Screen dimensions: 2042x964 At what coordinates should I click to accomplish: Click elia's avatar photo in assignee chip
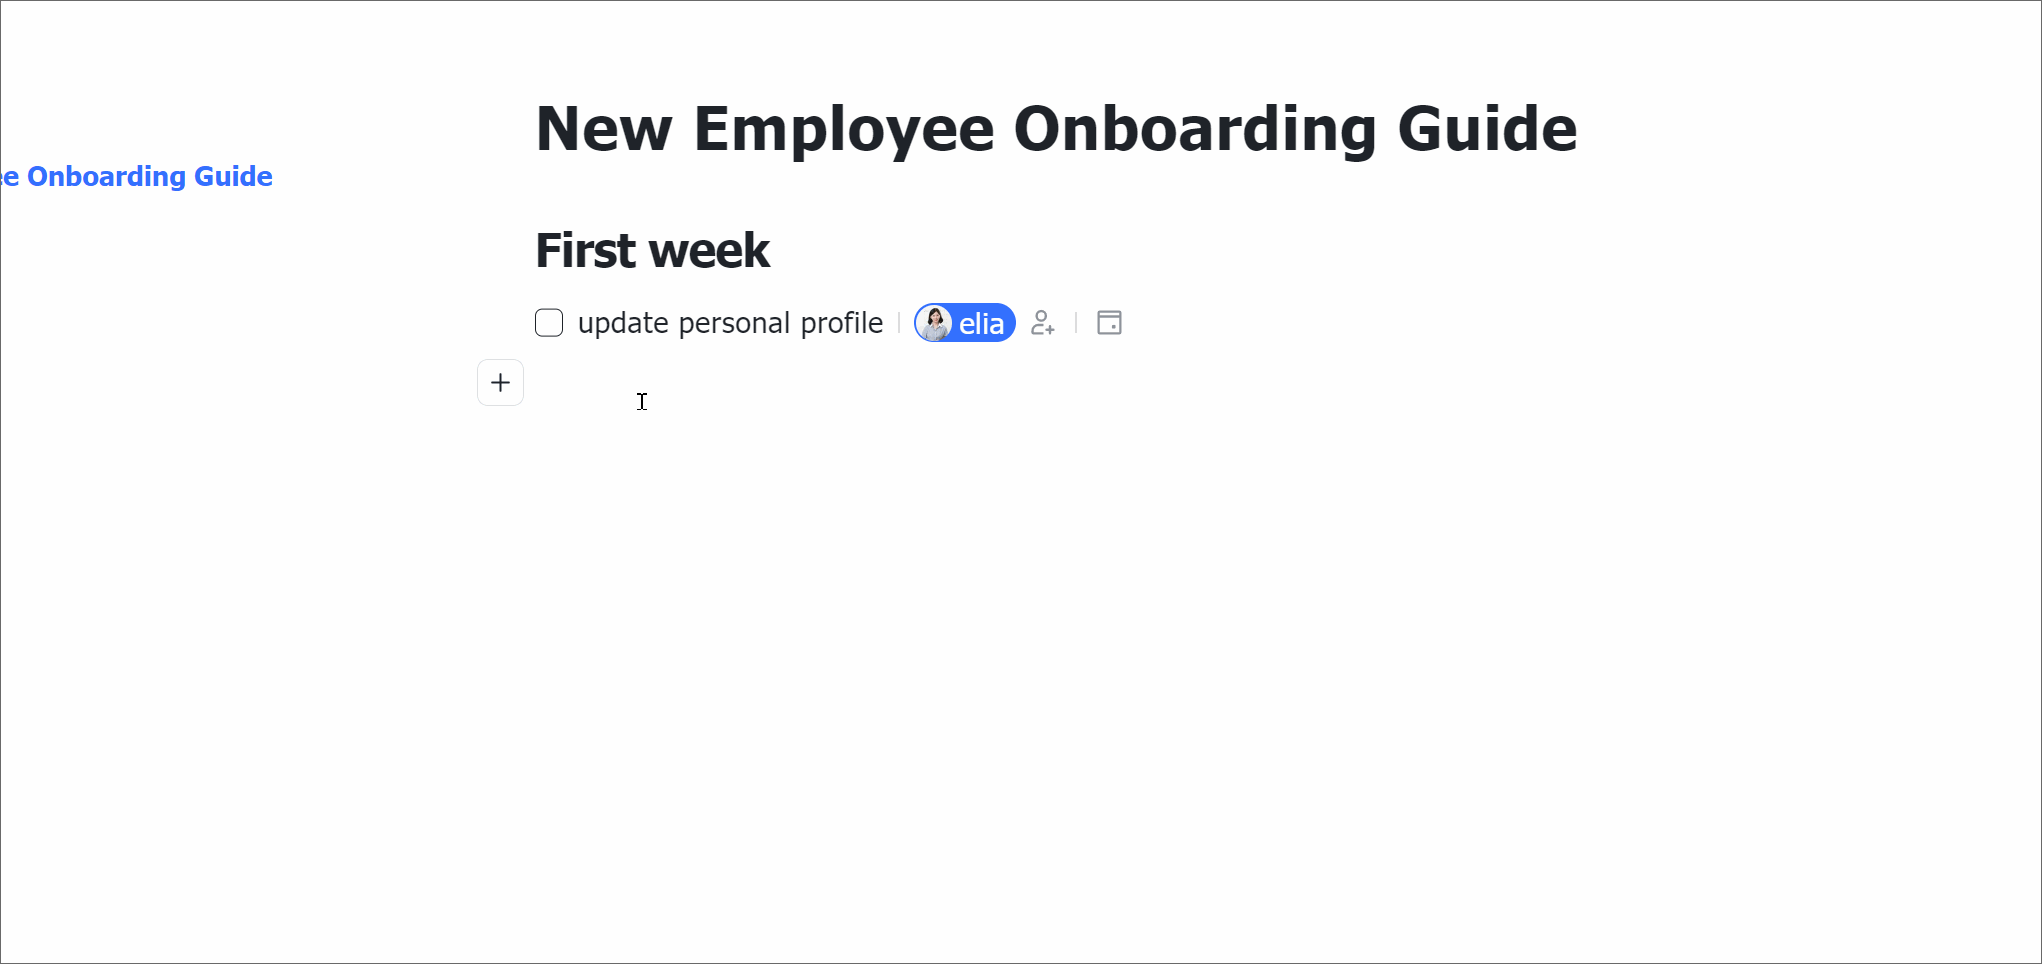click(935, 323)
